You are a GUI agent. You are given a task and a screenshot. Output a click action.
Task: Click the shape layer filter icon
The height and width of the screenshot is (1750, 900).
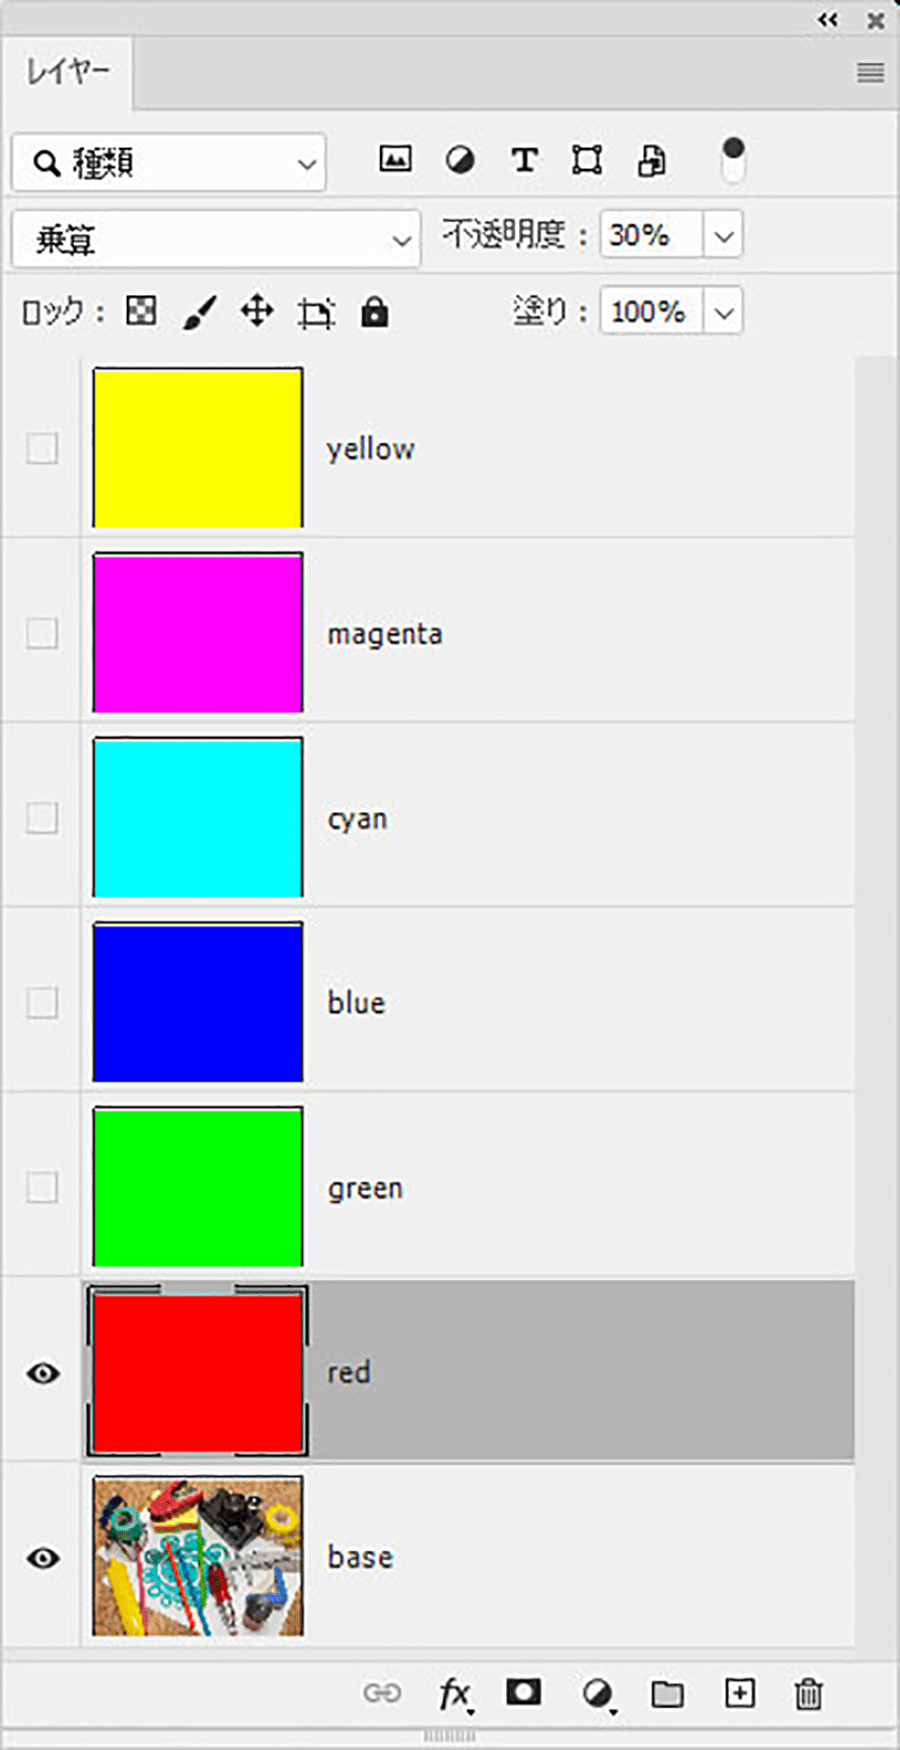(587, 160)
